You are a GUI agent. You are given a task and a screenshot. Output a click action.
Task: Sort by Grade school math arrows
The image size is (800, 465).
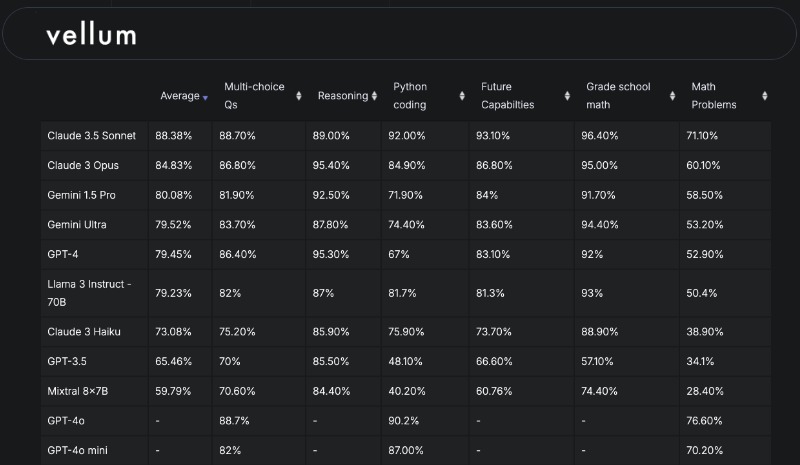tap(672, 96)
